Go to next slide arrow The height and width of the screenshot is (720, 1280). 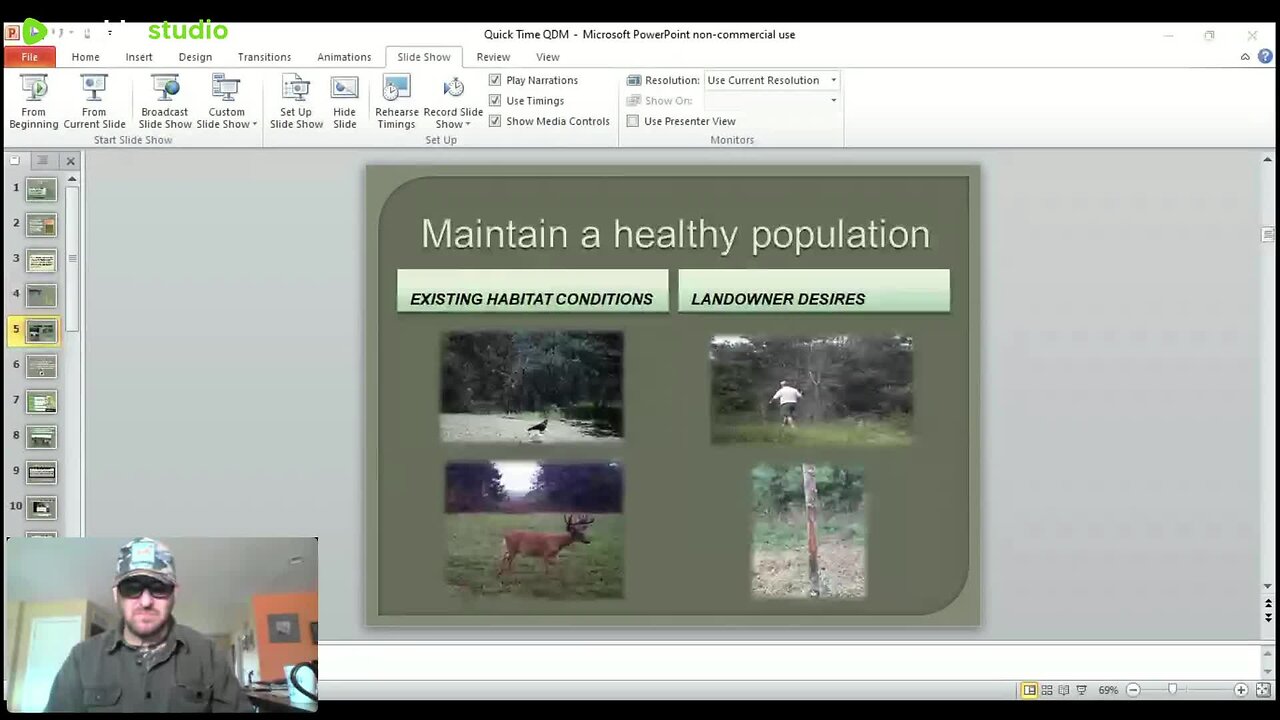[1268, 618]
